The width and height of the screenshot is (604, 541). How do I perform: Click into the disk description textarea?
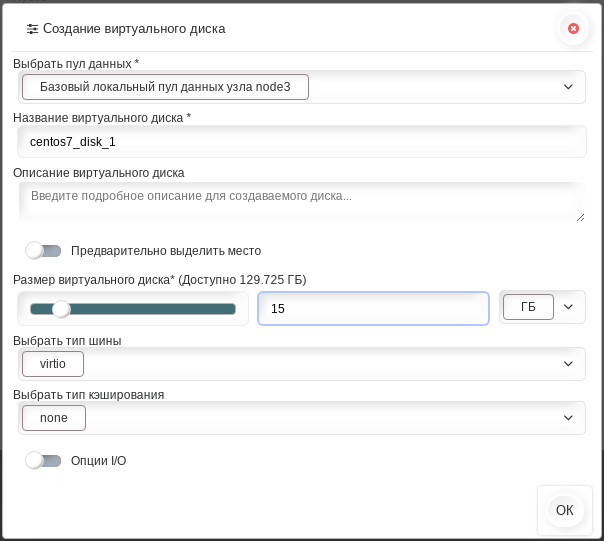point(302,202)
